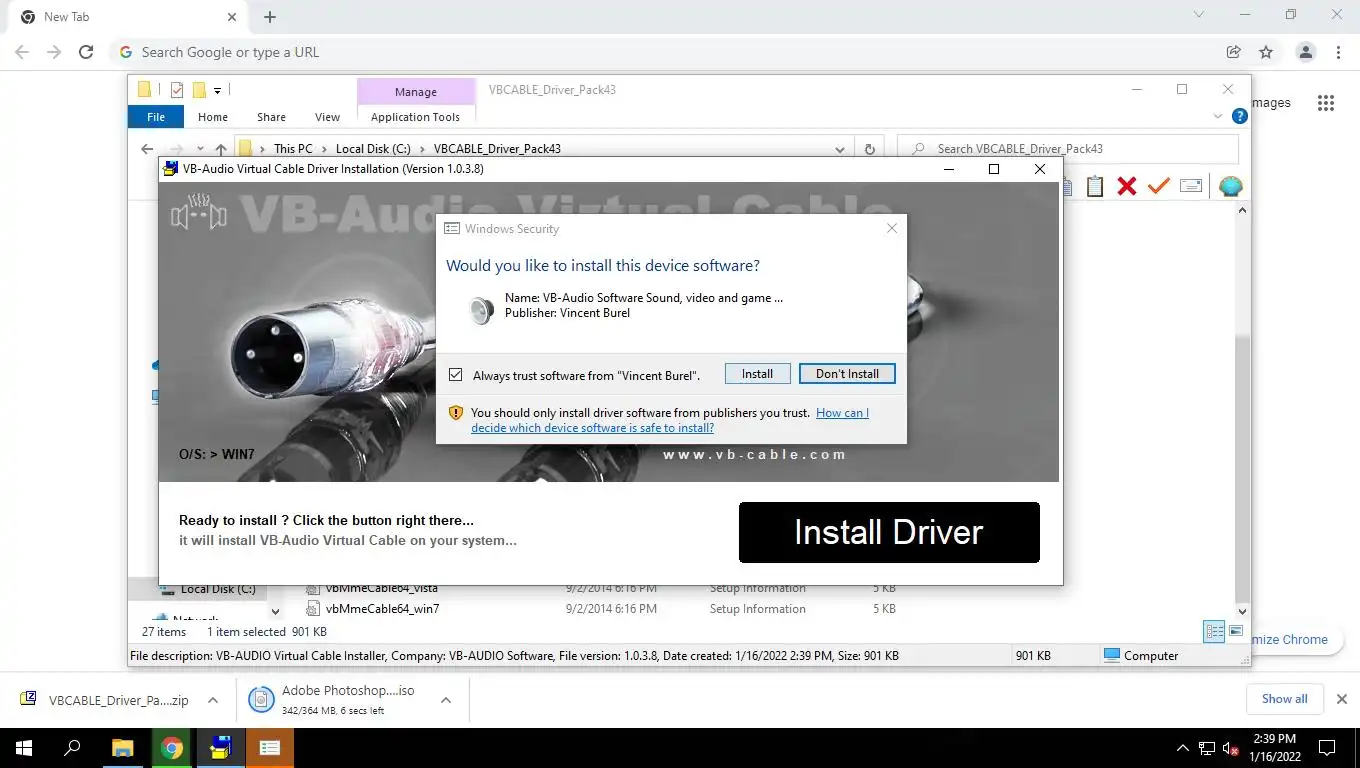
Task: Click the globe toolbar icon in Explorer
Action: [x=1231, y=186]
